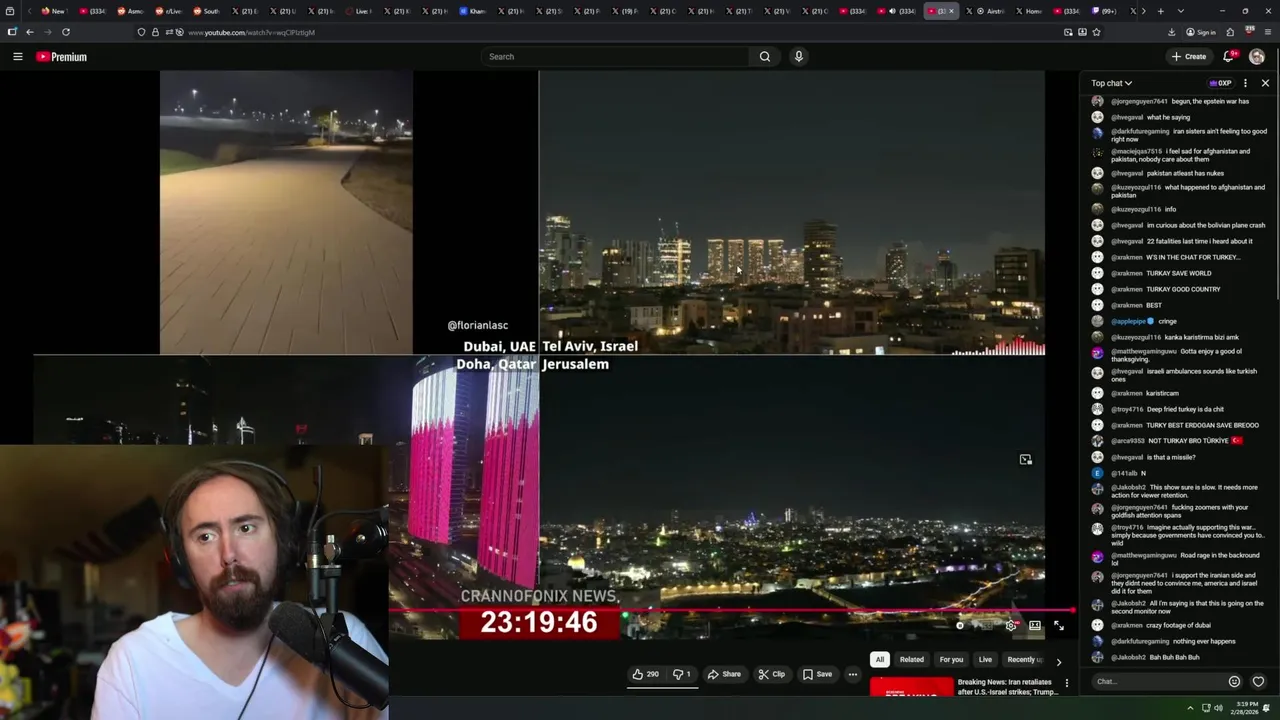The image size is (1280, 720).
Task: Open the browser sidebar icon
Action: pos(12,32)
